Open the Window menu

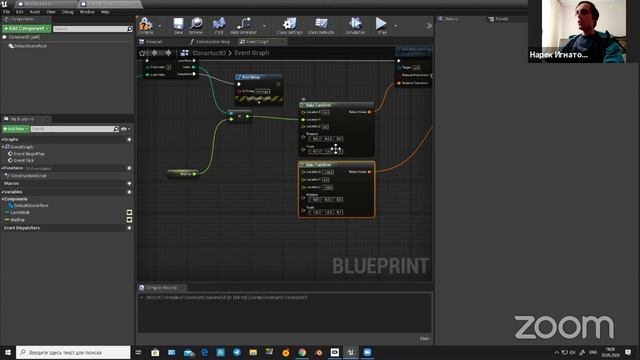87,12
